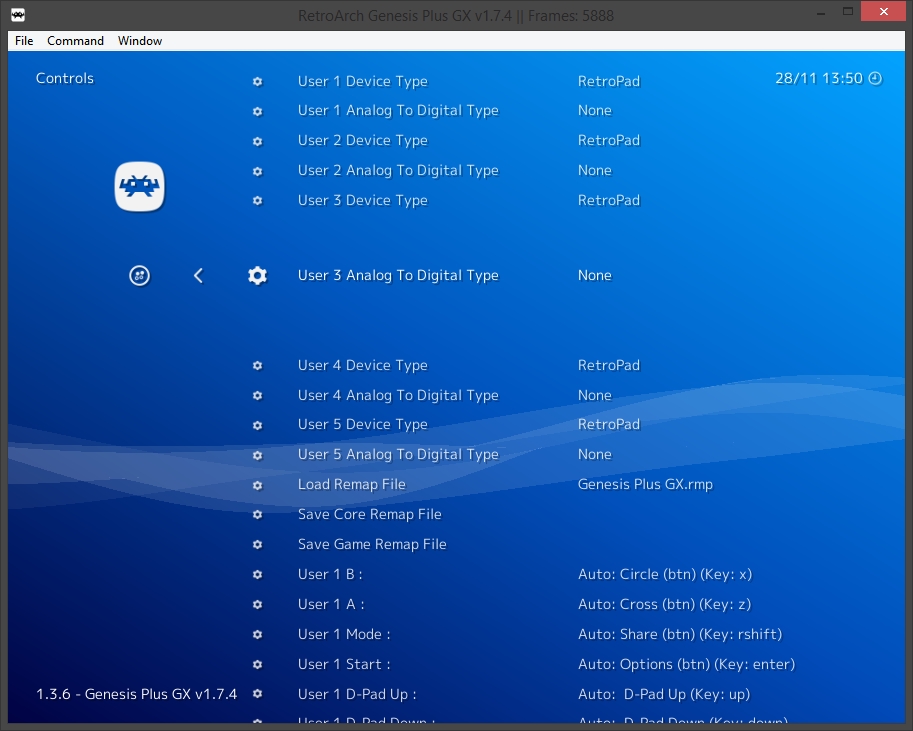Open the Window menu
Viewport: 913px width, 731px height.
tap(140, 41)
